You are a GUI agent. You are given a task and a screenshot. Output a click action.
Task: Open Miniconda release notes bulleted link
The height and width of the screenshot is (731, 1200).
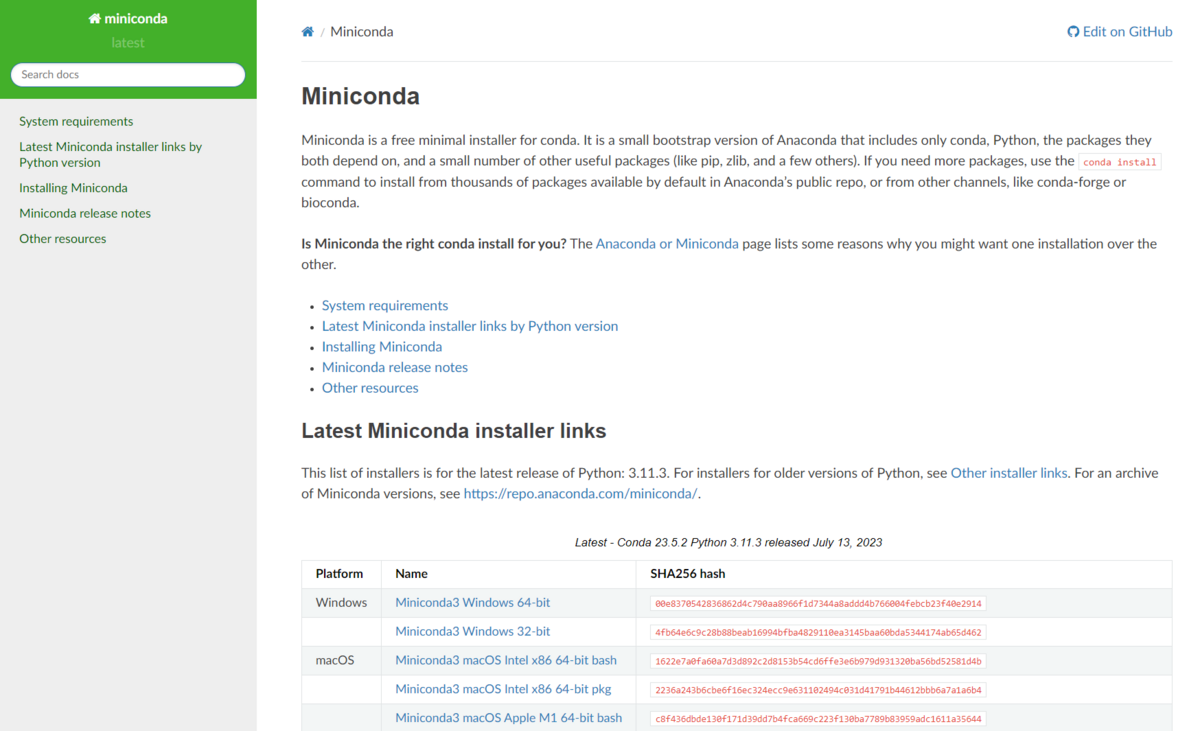click(x=395, y=367)
